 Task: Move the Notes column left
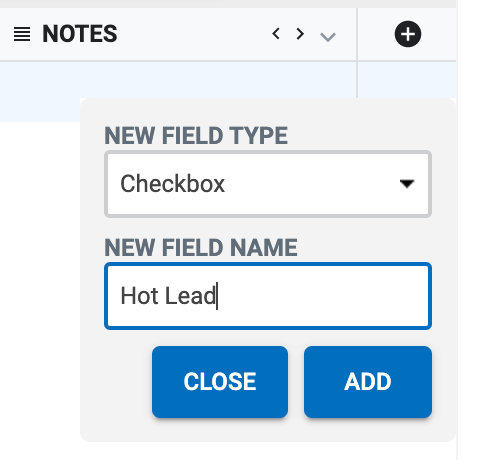(x=276, y=34)
